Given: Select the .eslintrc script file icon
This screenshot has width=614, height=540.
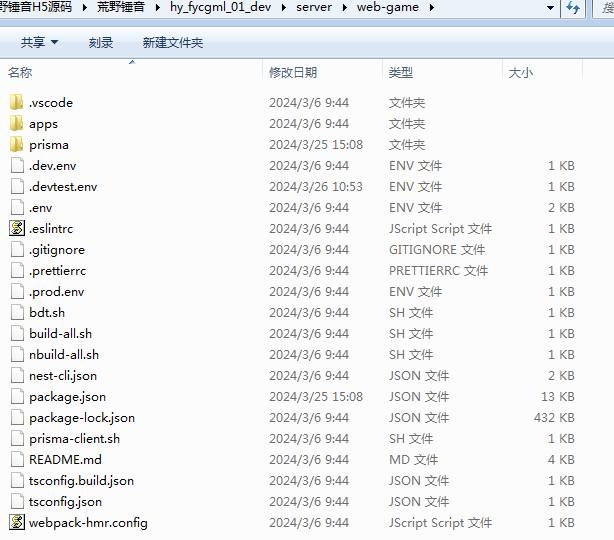Looking at the screenshot, I should (16, 229).
